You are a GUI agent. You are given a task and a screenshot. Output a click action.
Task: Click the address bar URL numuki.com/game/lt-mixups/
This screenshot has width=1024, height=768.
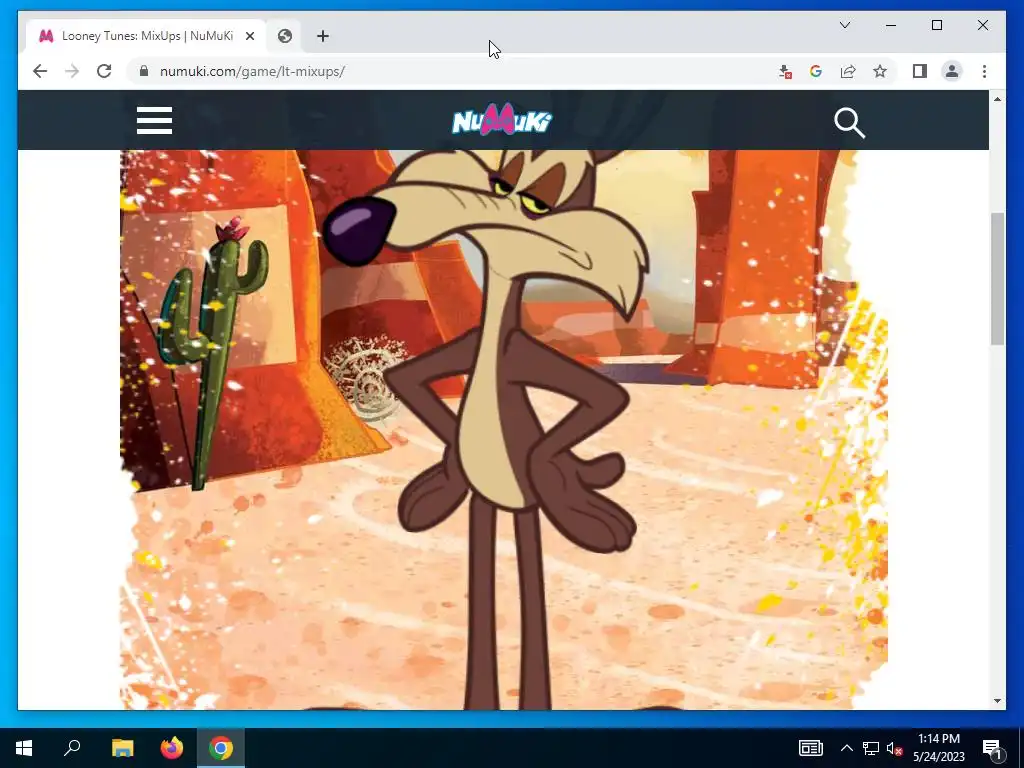[x=252, y=71]
